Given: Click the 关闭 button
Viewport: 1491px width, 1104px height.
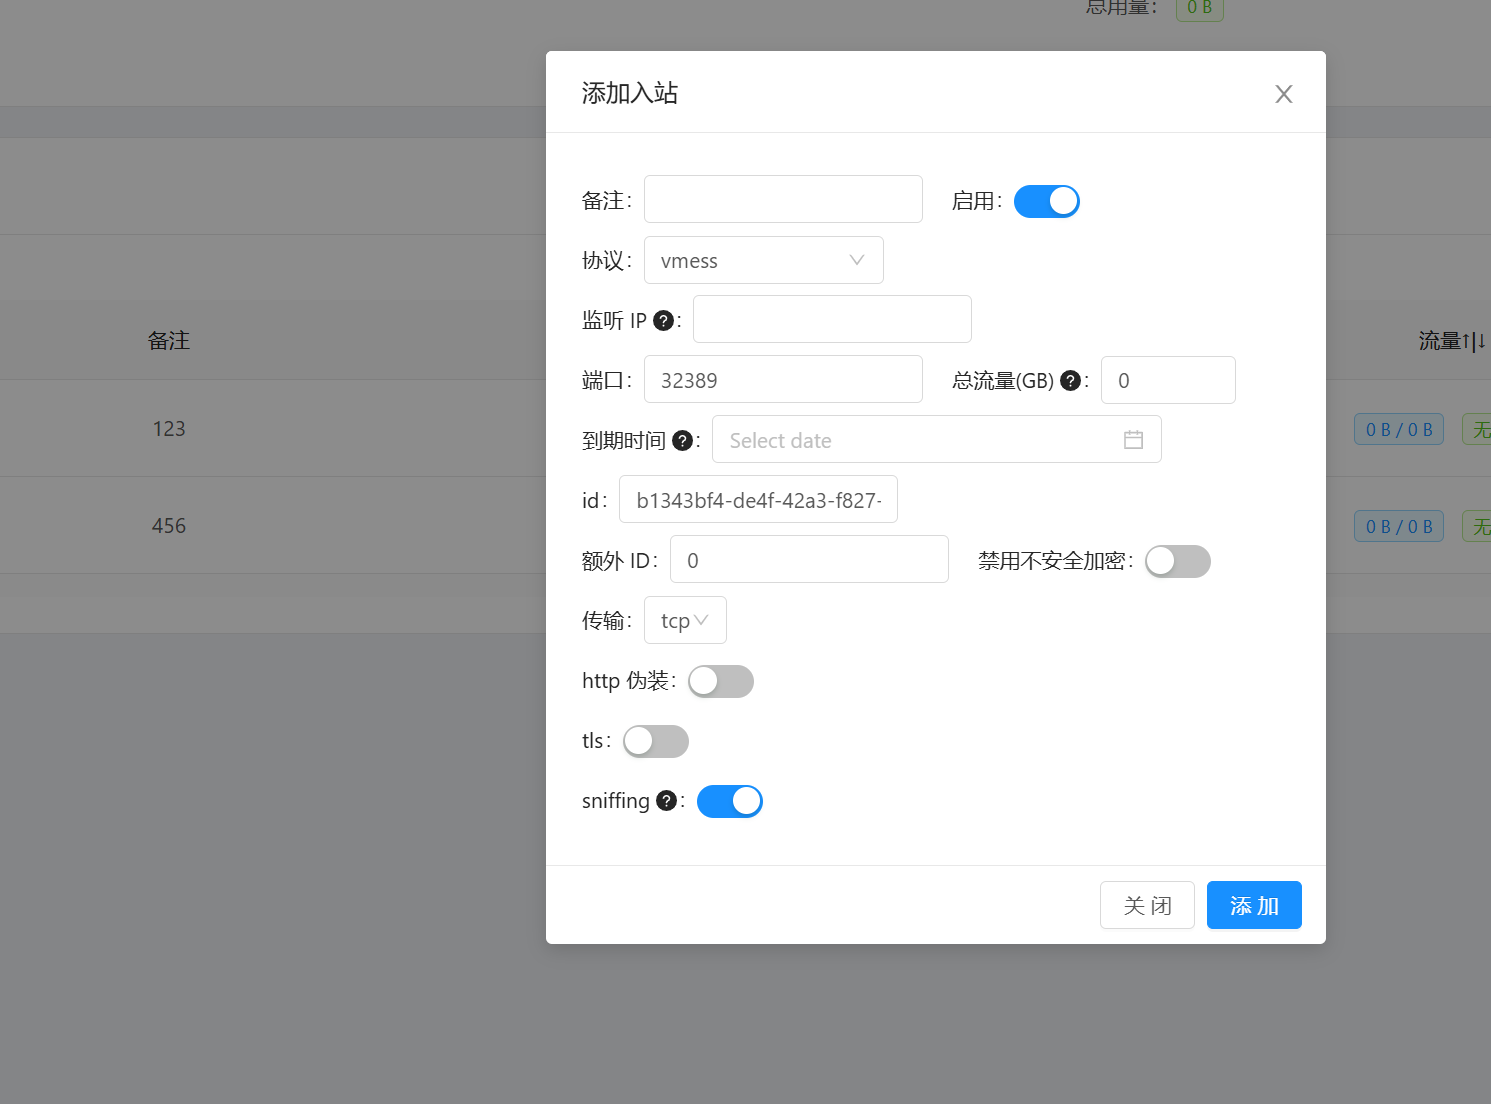Looking at the screenshot, I should pos(1147,905).
